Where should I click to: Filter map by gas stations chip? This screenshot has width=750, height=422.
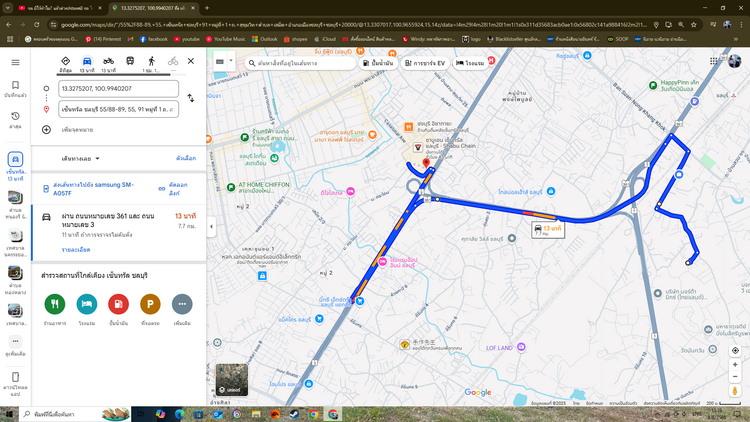(378, 63)
